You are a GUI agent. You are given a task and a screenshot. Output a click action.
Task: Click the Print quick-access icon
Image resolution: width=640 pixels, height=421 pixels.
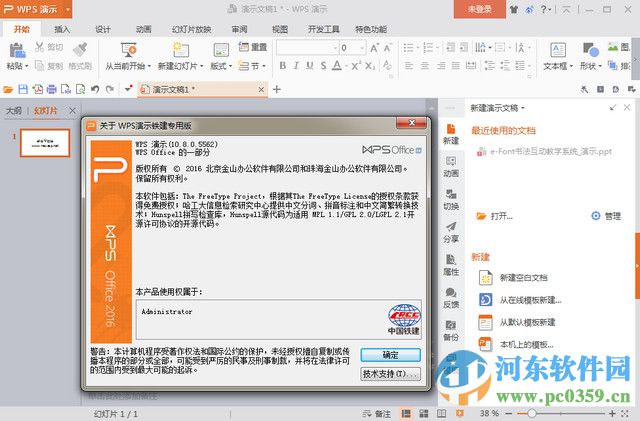[x=51, y=89]
